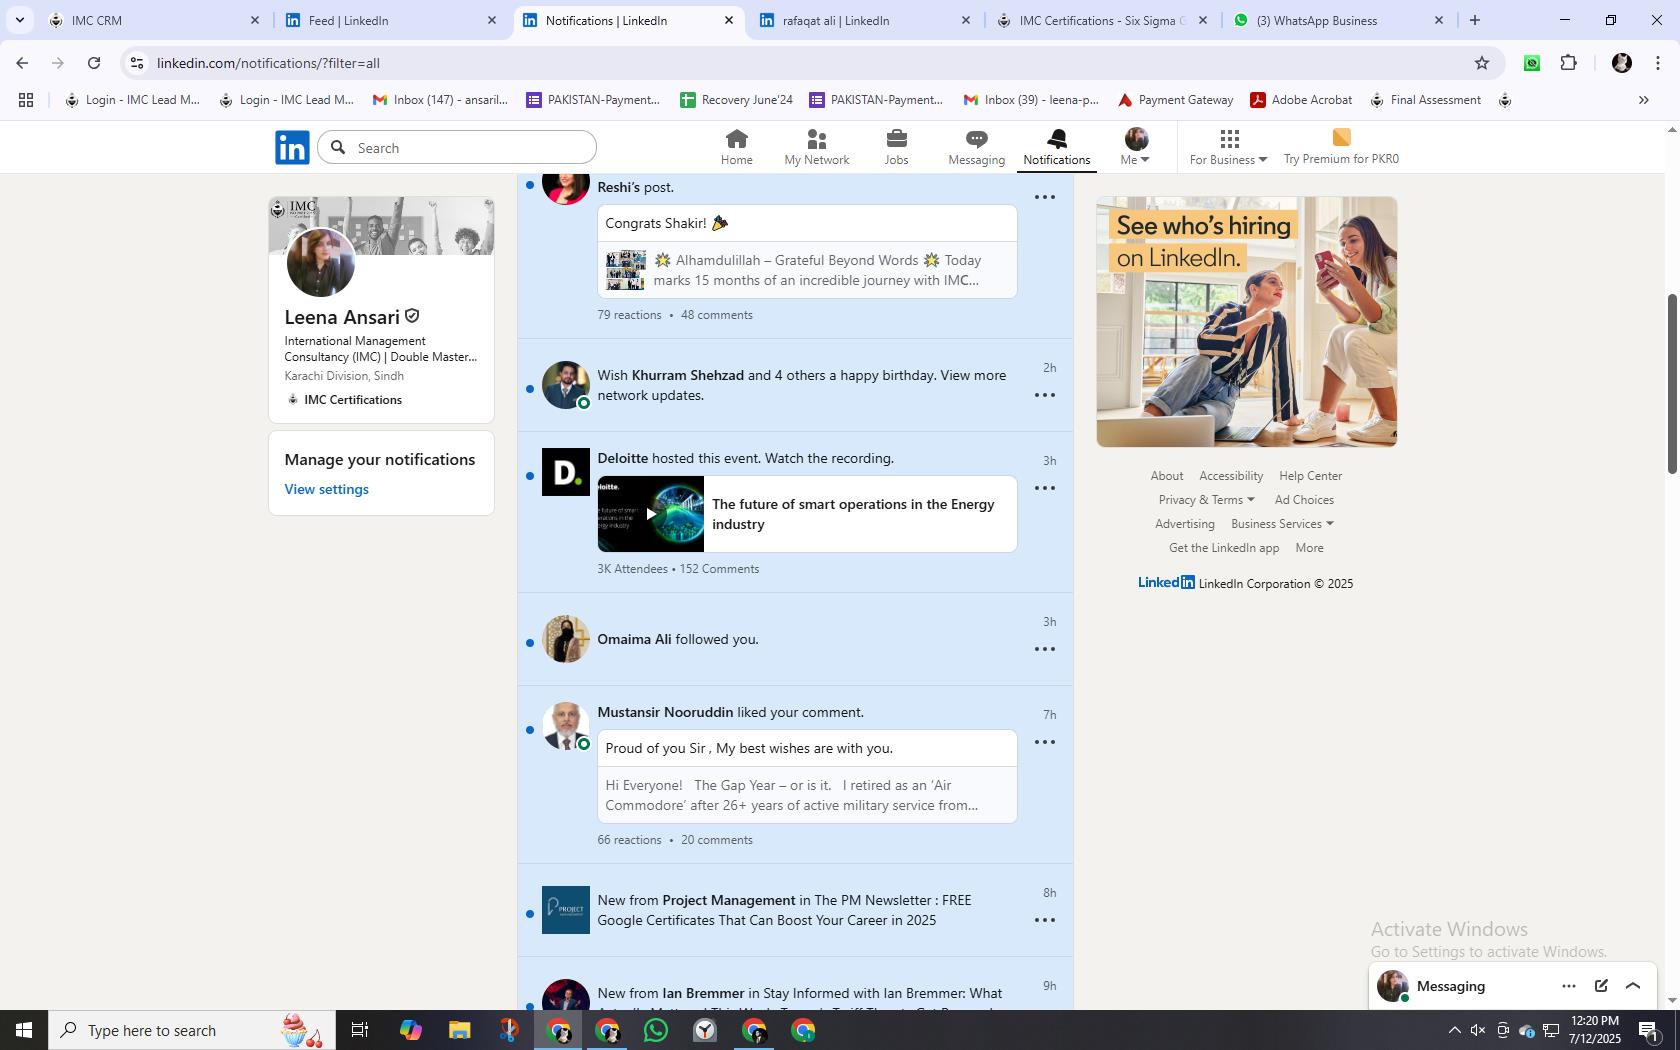Click View settings link
This screenshot has width=1680, height=1050.
click(326, 489)
